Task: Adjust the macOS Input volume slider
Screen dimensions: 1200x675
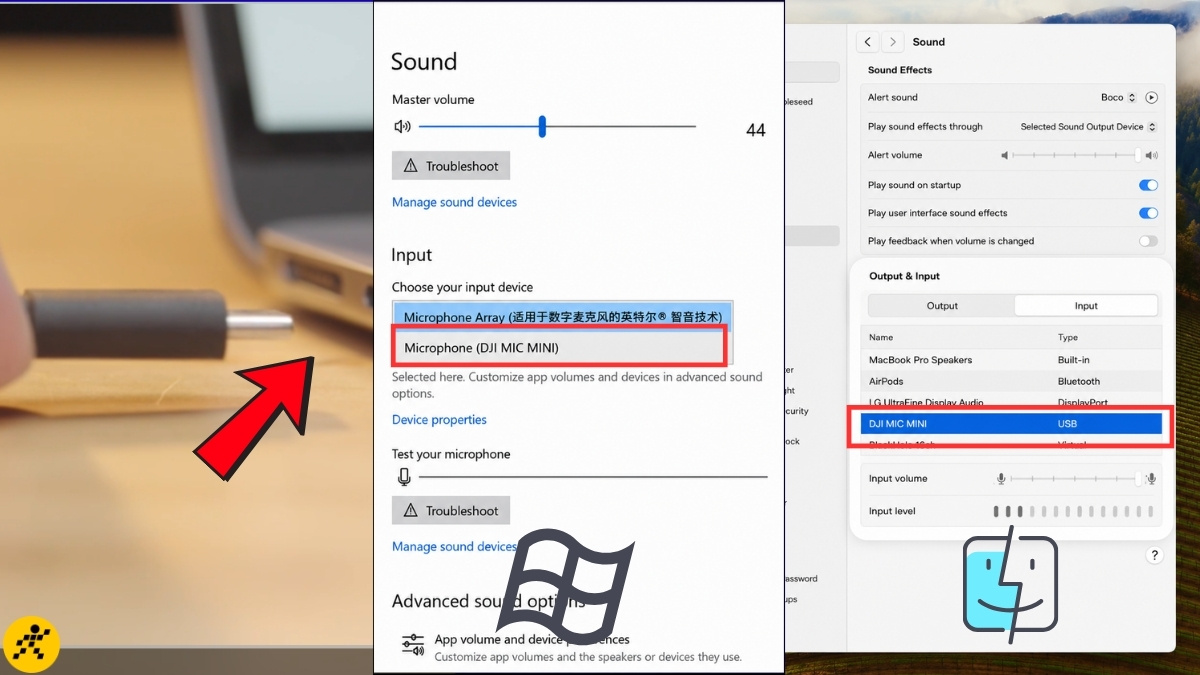Action: (x=1076, y=479)
